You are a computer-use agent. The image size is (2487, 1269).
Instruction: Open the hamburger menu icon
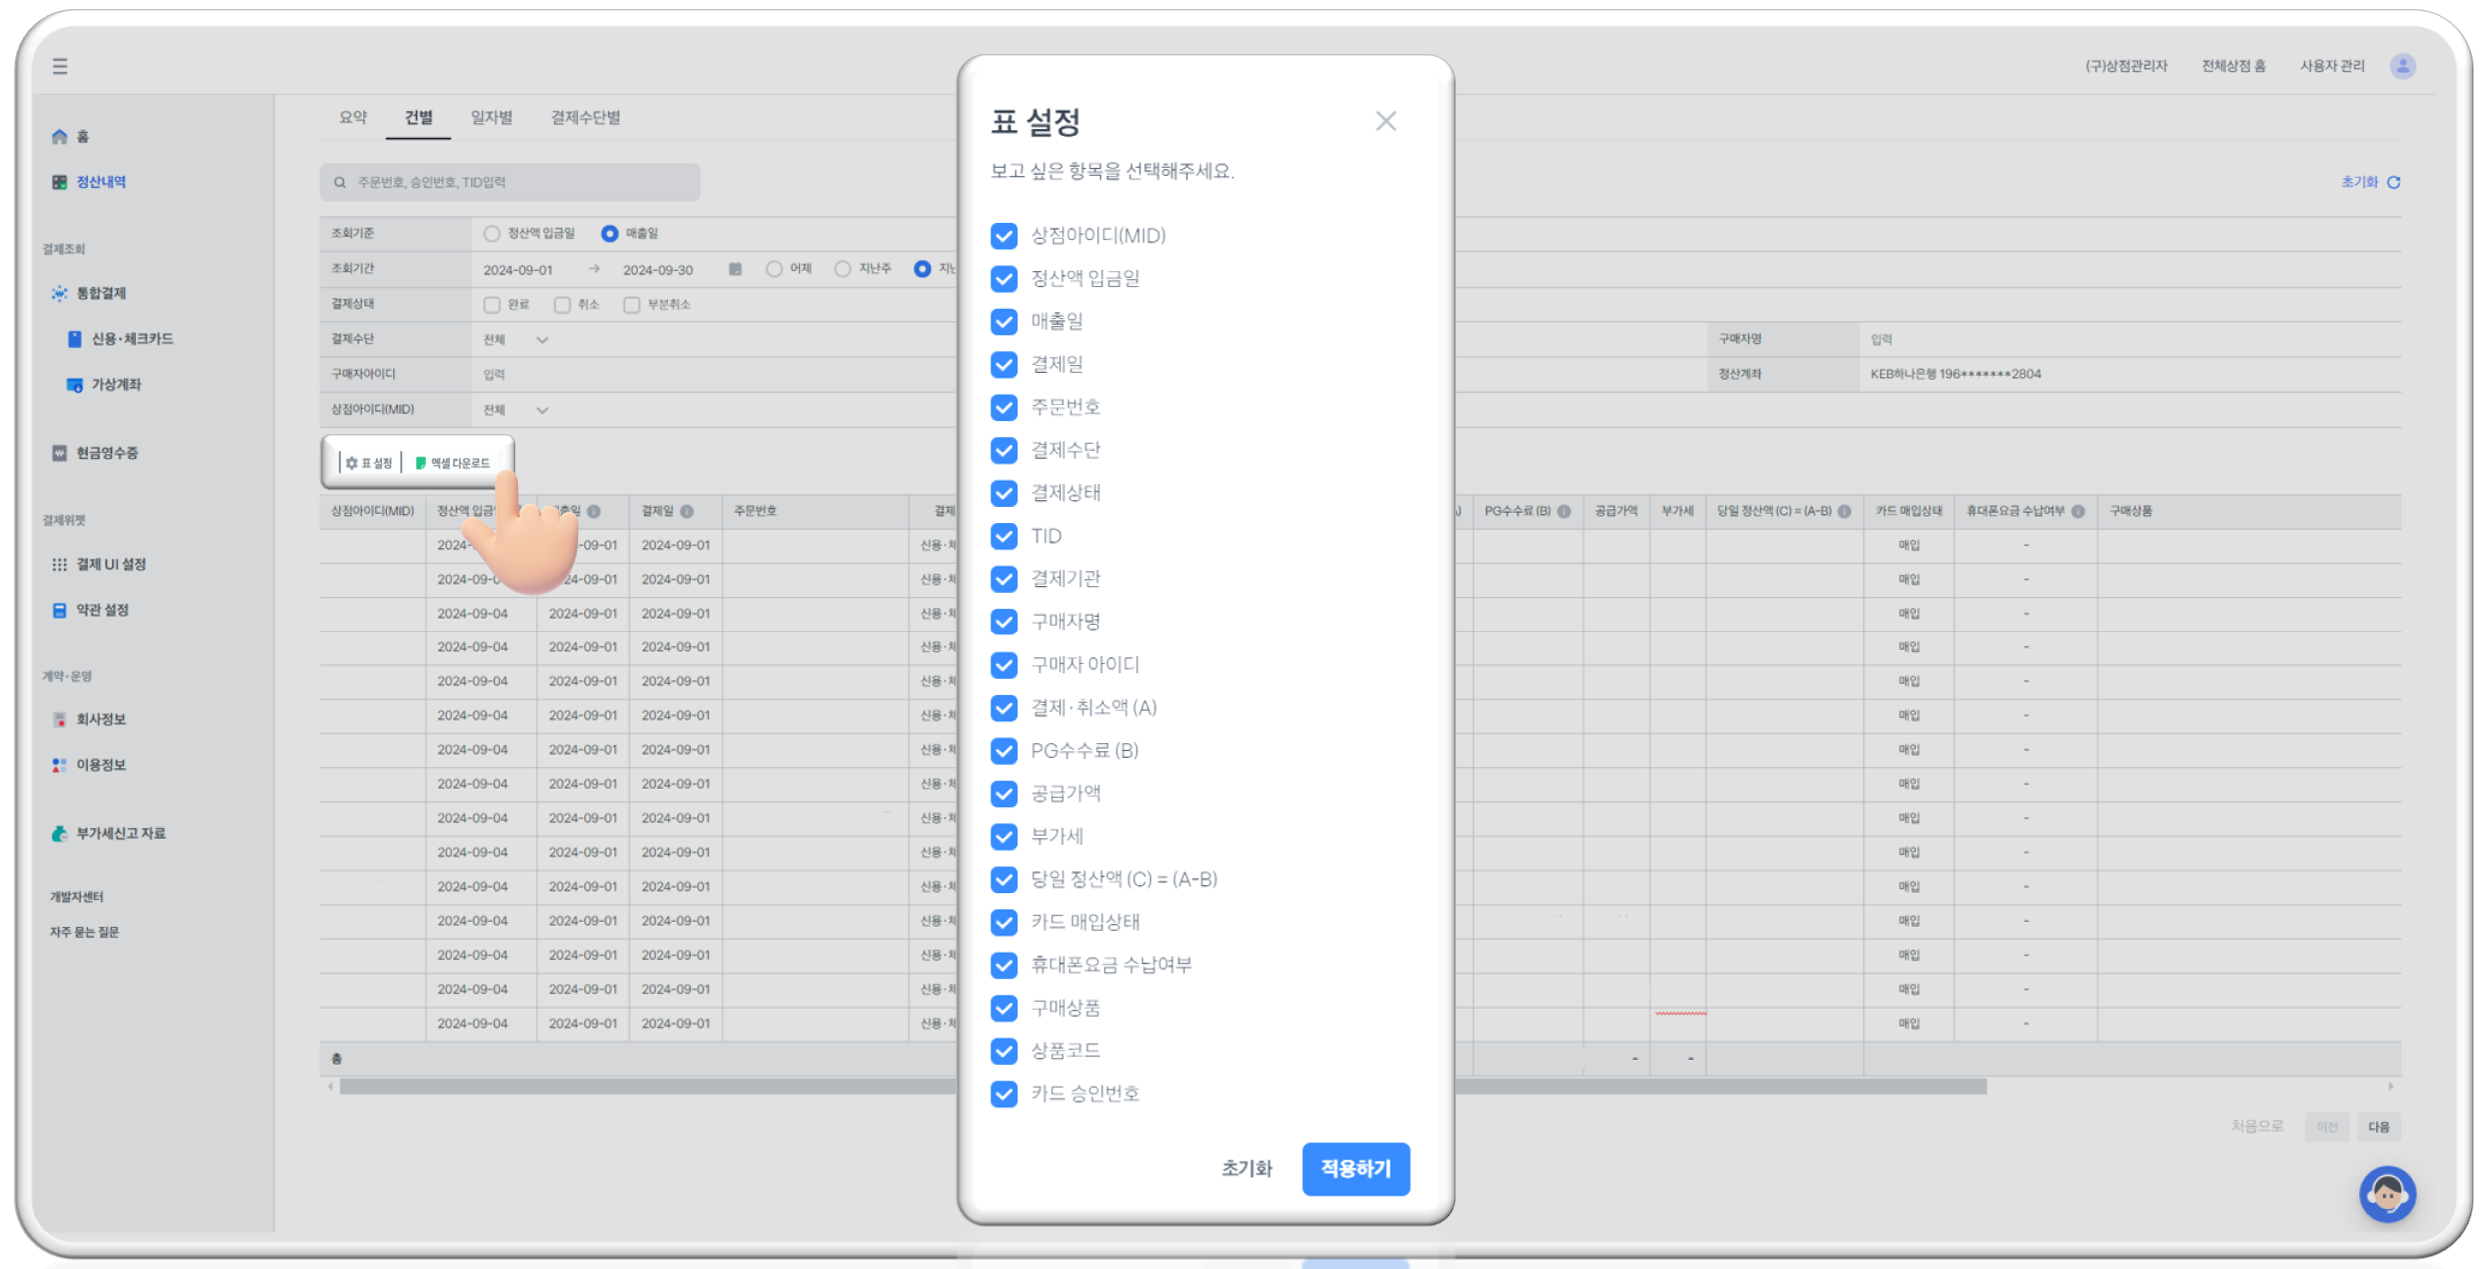point(60,66)
